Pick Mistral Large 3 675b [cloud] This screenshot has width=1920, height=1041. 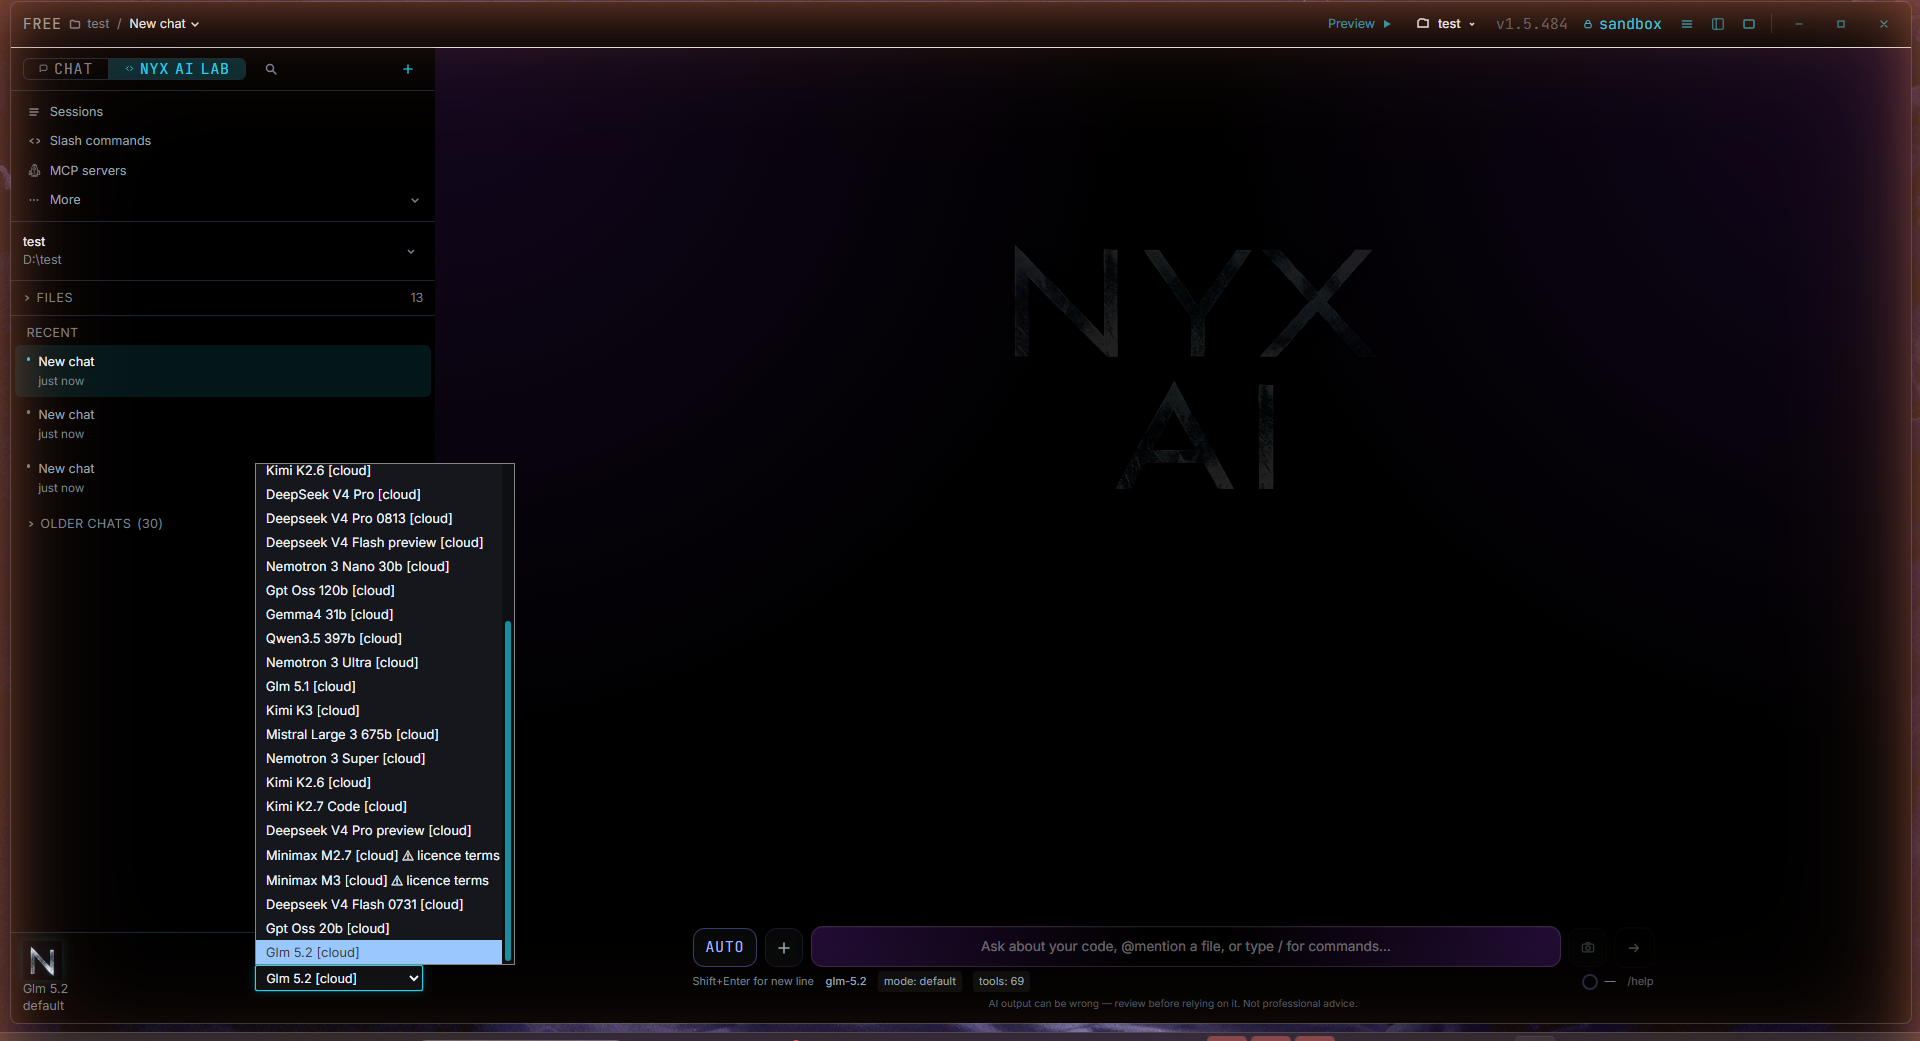(379, 735)
